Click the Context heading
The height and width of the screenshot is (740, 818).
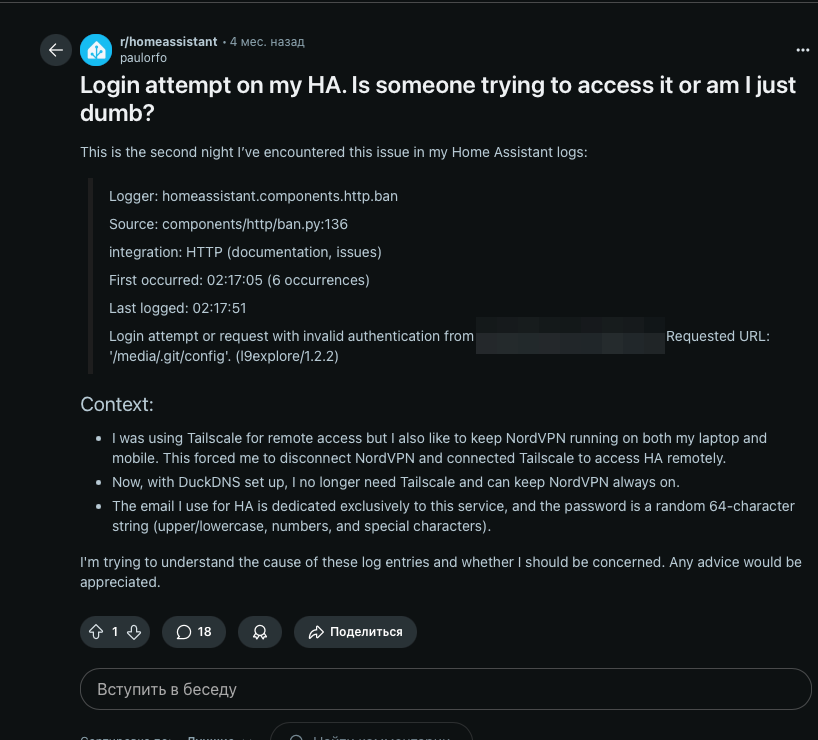click(117, 405)
